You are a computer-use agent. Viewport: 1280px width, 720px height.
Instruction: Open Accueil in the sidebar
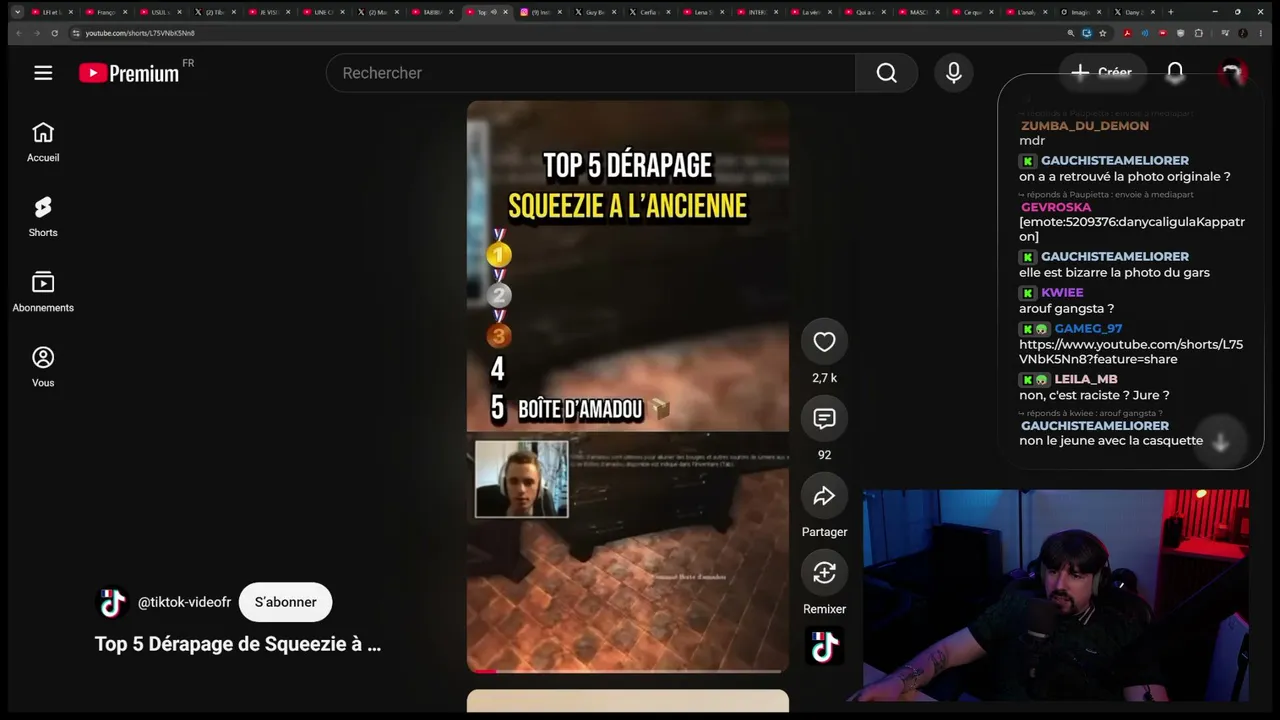click(43, 142)
